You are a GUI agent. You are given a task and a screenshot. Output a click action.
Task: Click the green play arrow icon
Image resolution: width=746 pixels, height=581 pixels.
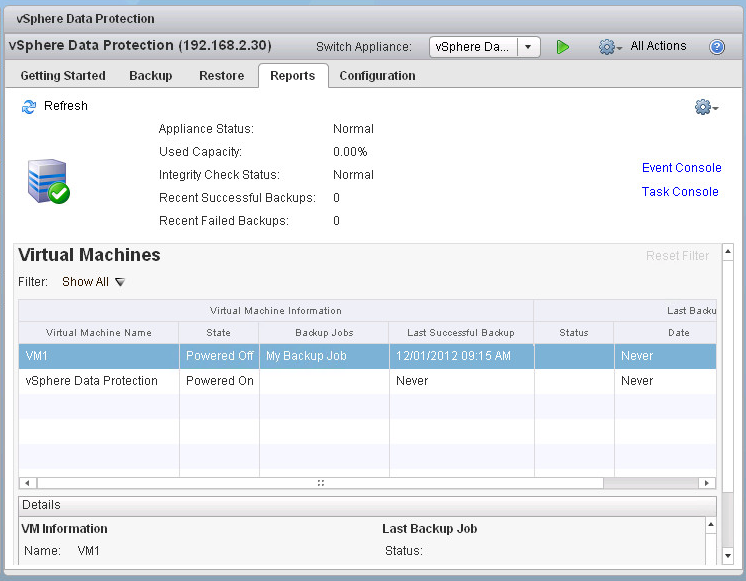tap(562, 47)
